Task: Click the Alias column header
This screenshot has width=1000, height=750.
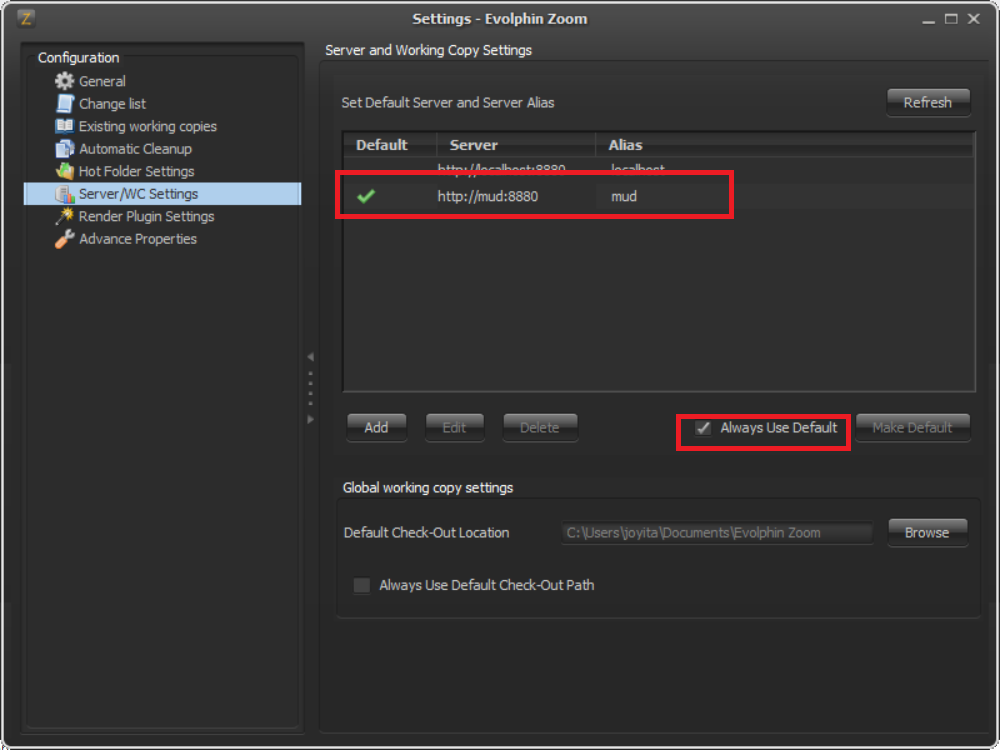Action: coord(784,145)
